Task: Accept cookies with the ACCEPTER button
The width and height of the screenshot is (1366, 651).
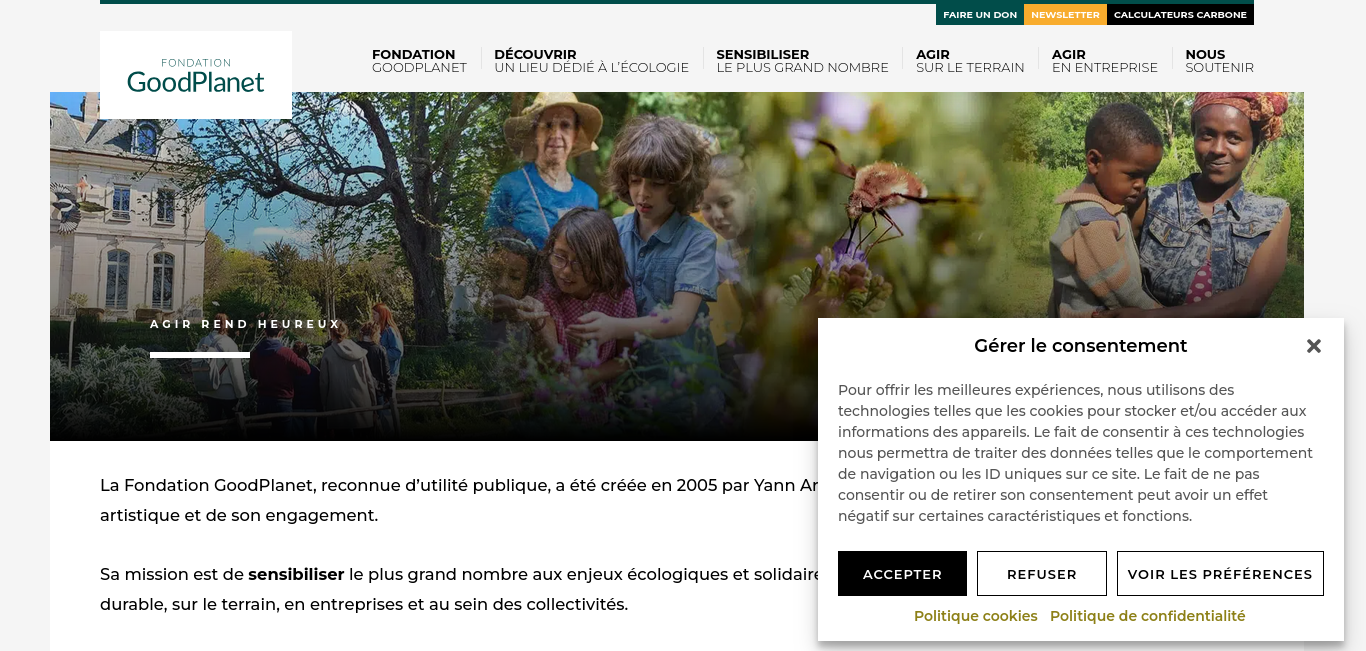Action: (x=902, y=574)
